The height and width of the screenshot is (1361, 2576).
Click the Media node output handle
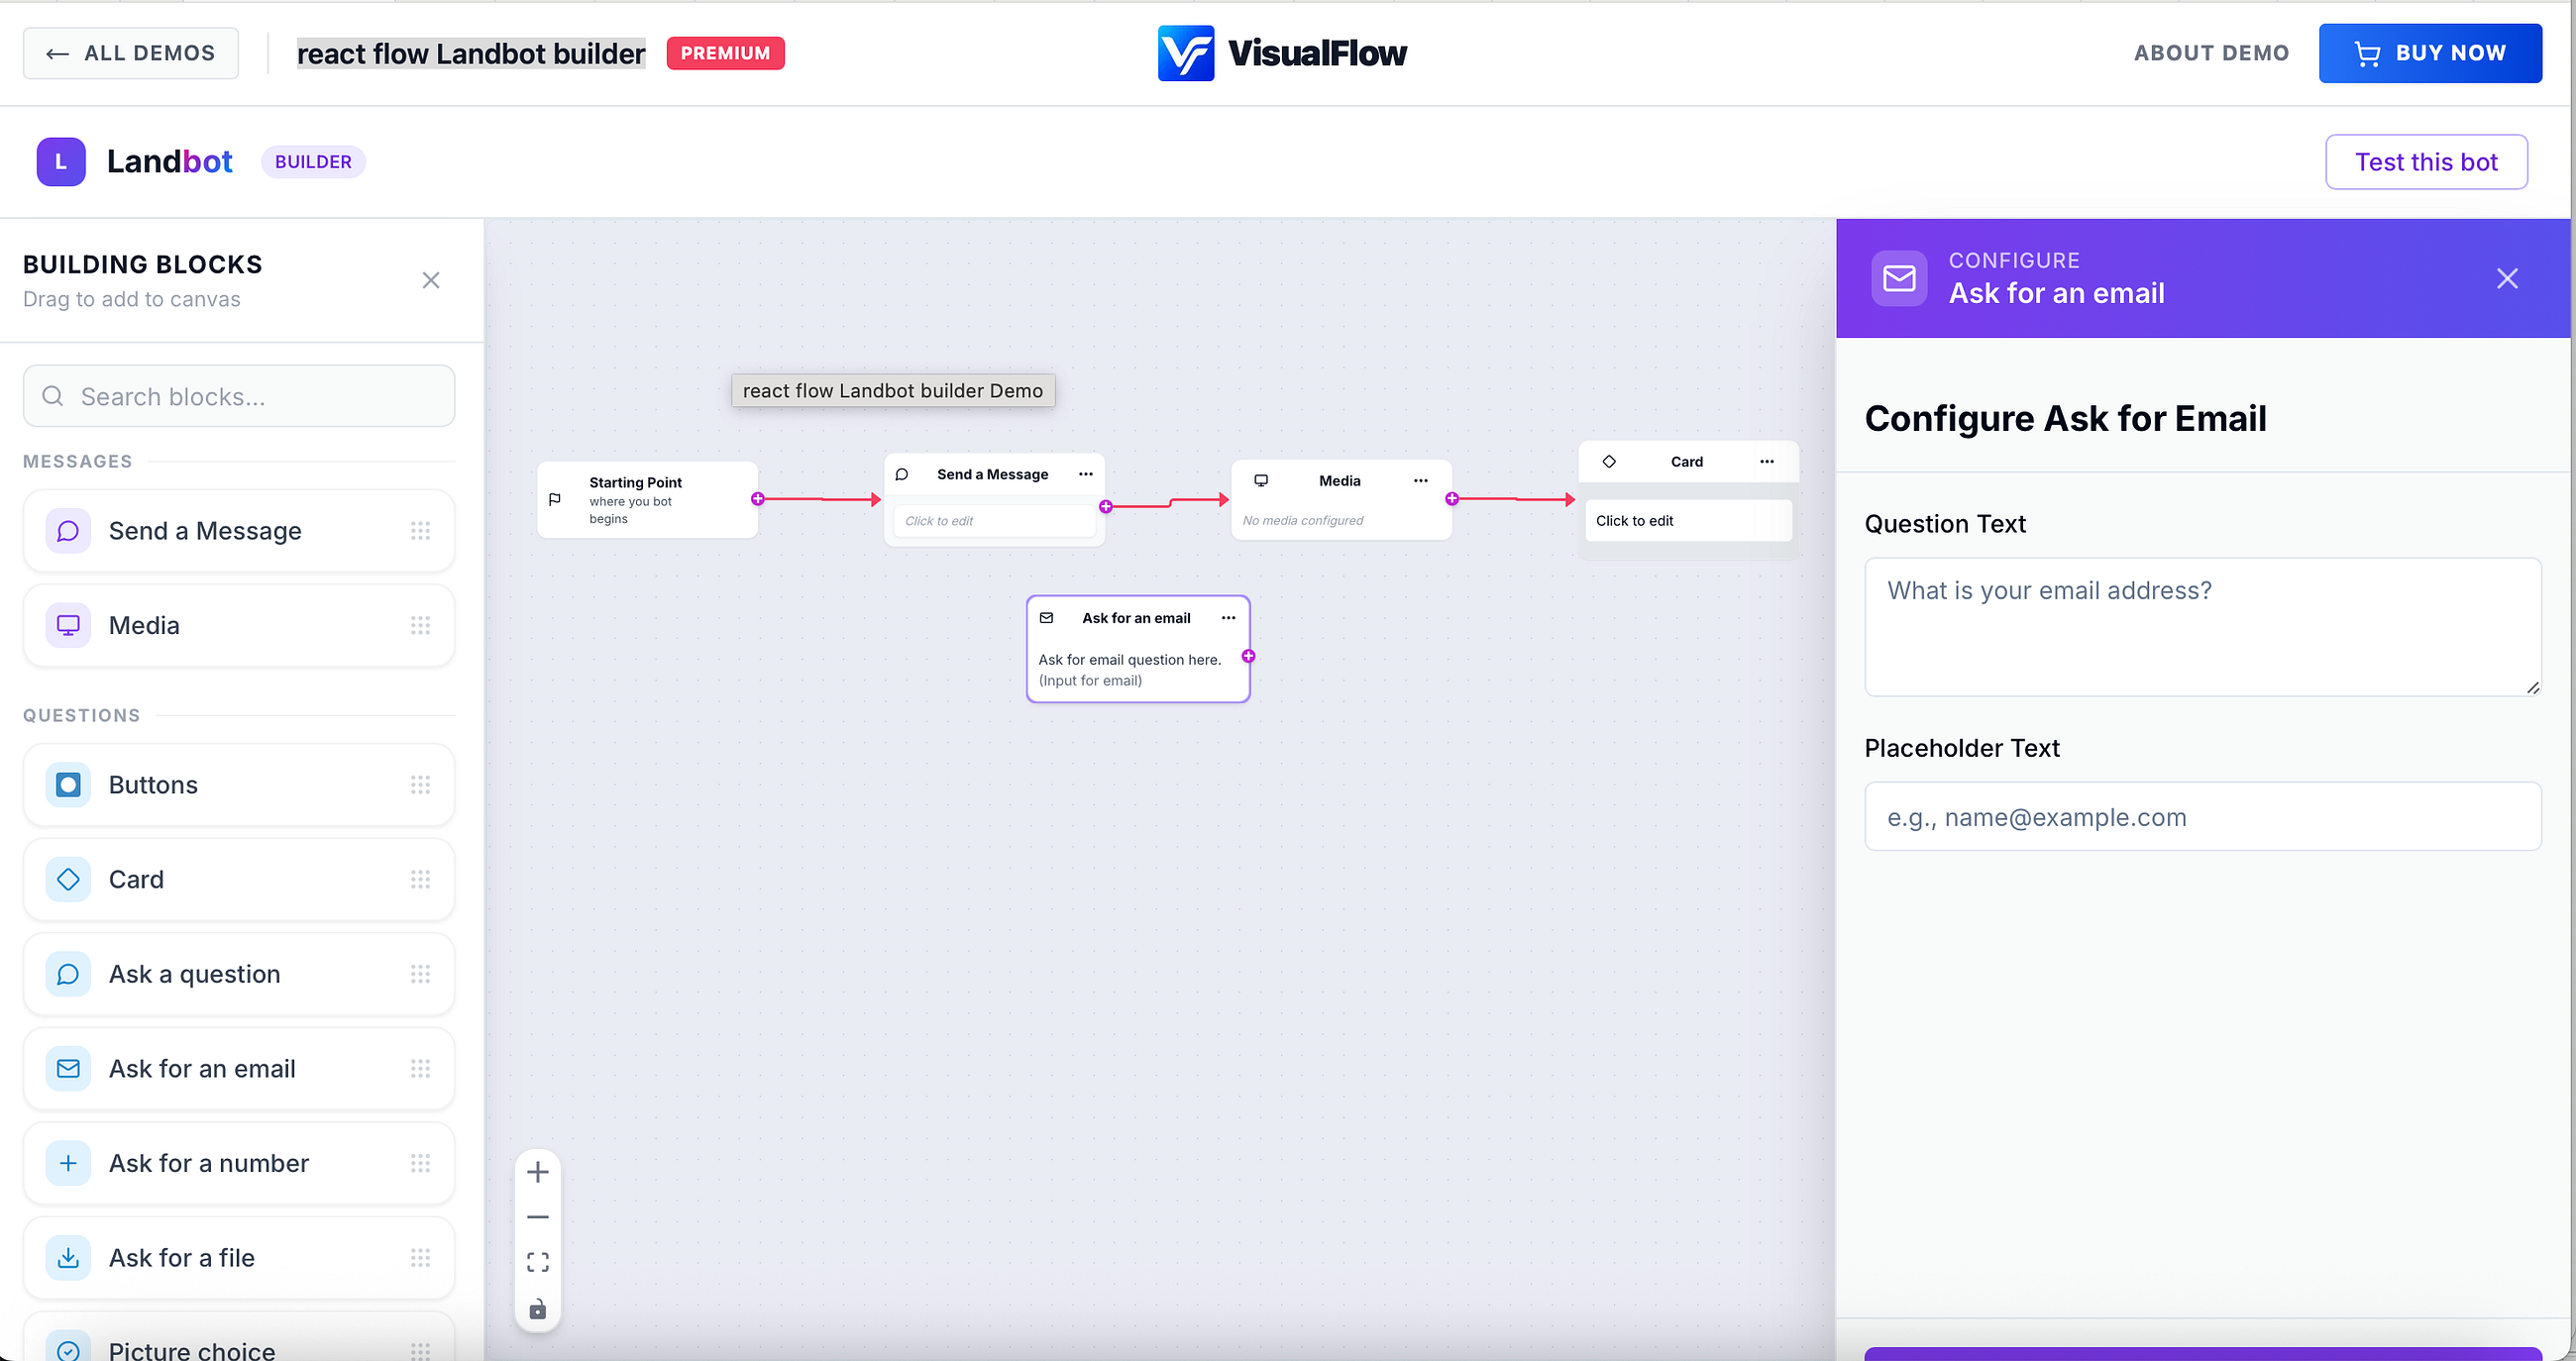[x=1452, y=499]
